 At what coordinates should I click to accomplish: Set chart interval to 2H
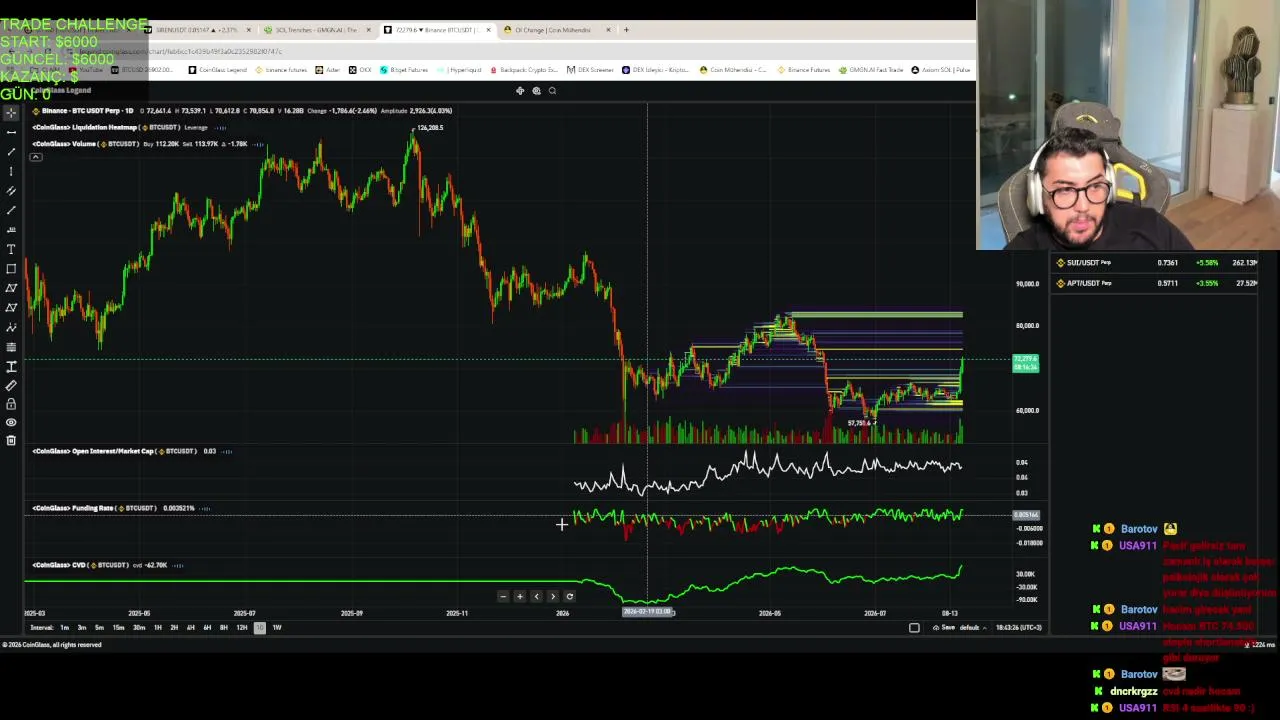pyautogui.click(x=174, y=628)
